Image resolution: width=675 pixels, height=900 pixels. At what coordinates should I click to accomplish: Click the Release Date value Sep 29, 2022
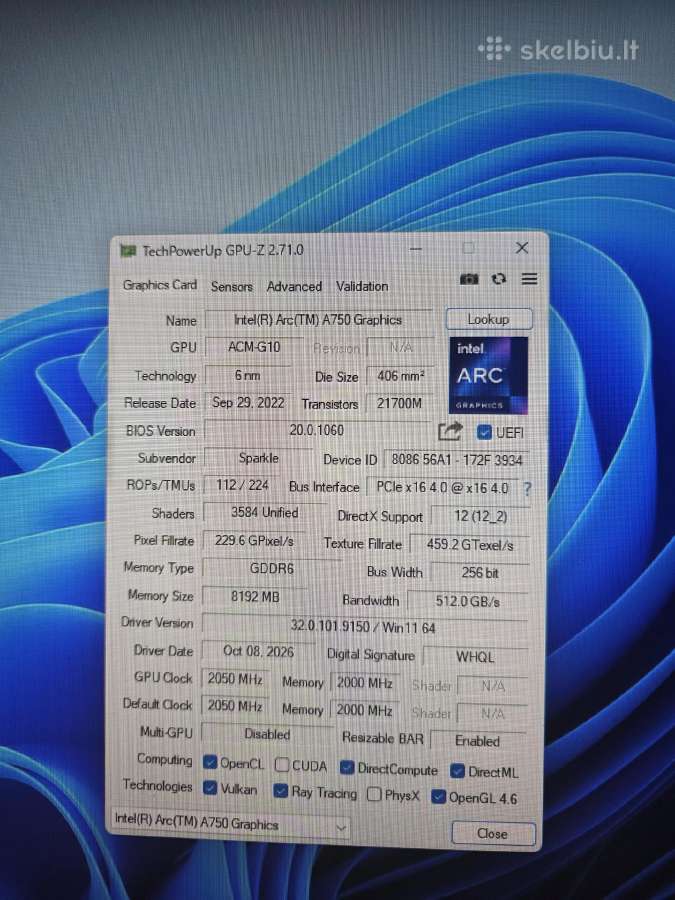pos(248,402)
